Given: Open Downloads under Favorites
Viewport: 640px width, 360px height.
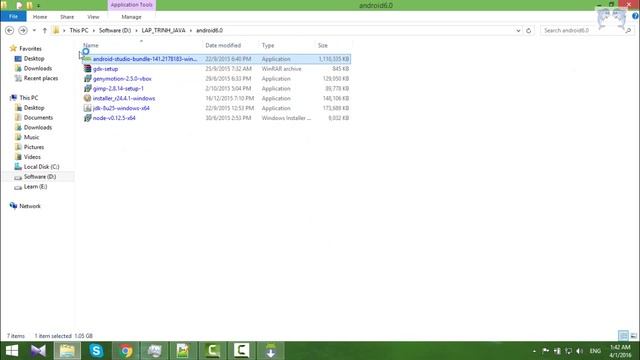Looking at the screenshot, I should [38, 68].
